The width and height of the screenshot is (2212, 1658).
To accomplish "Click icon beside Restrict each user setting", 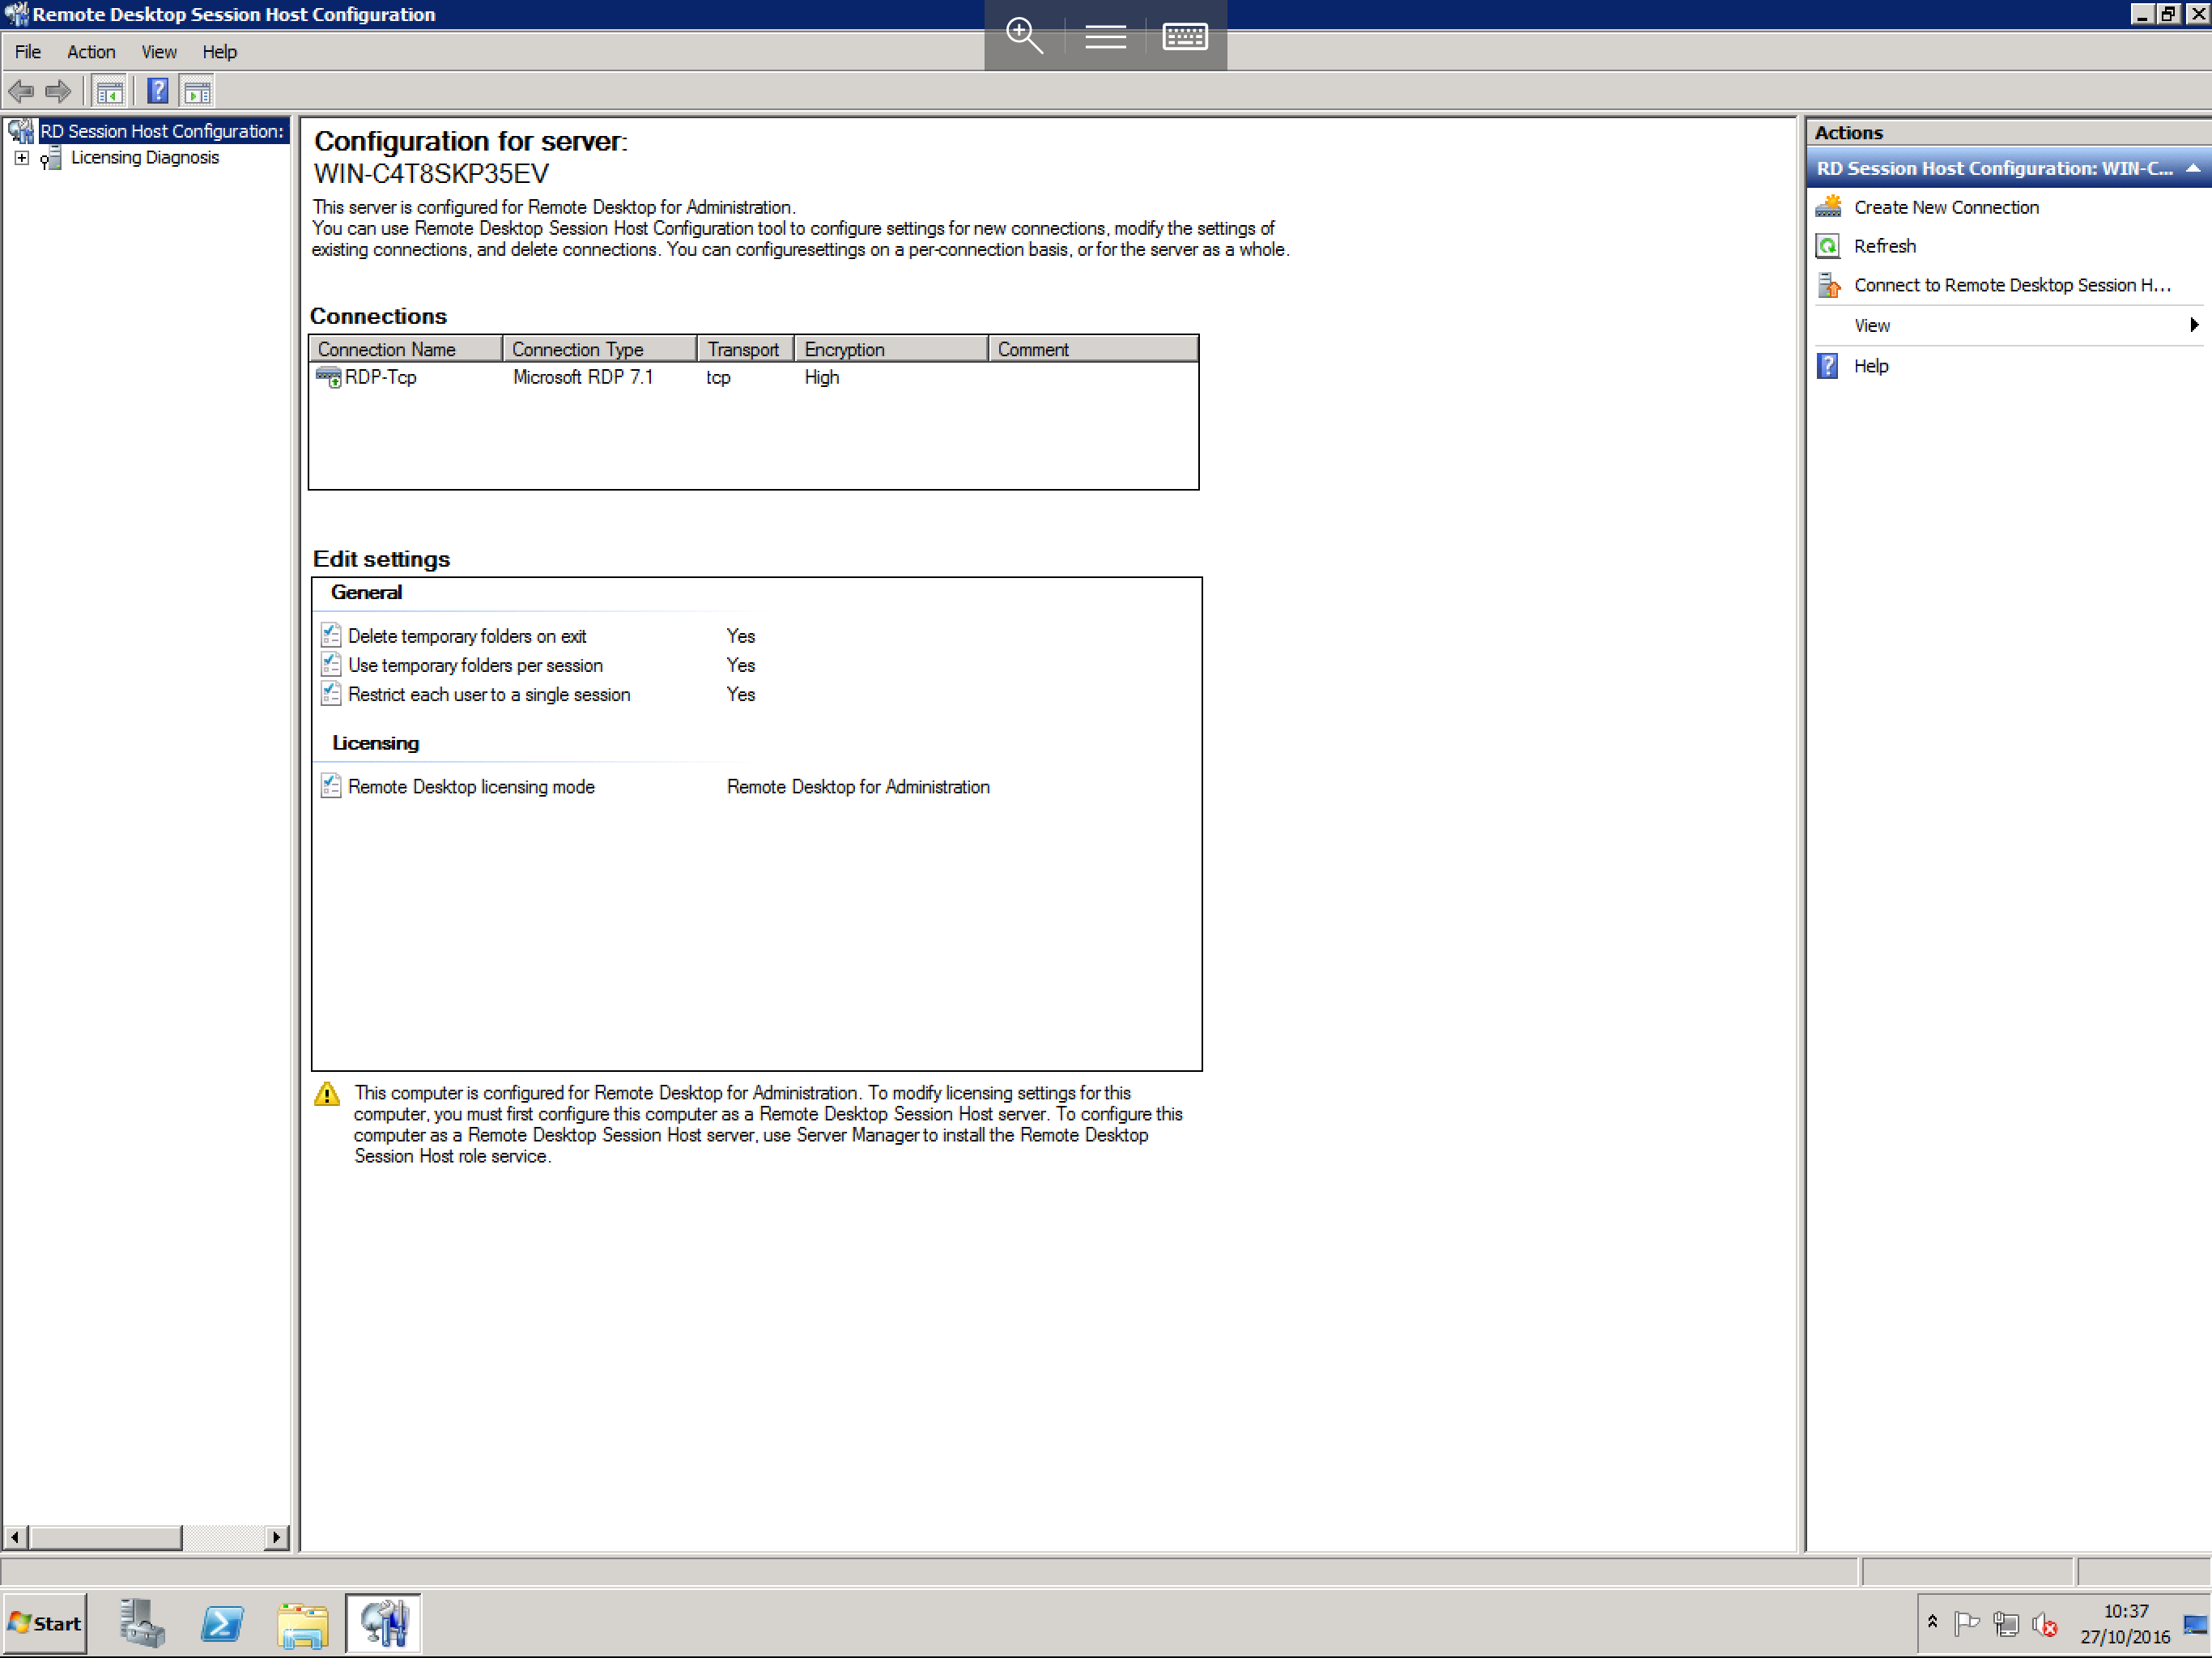I will click(331, 693).
